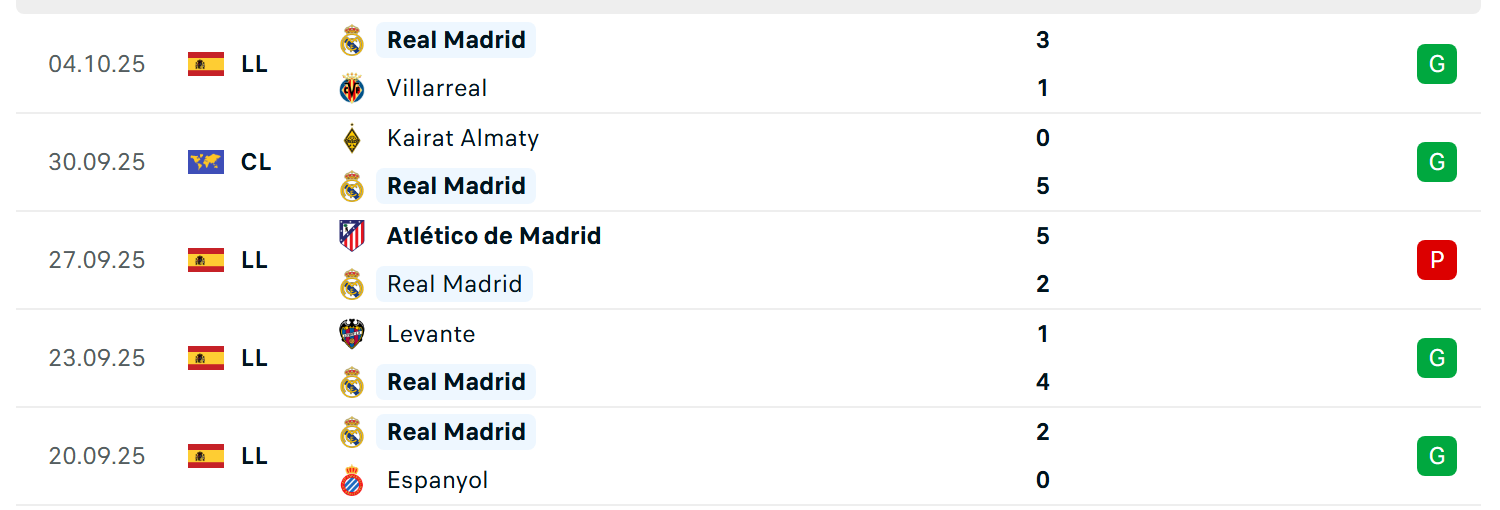Image resolution: width=1500 pixels, height=510 pixels.
Task: Click the Villarreal club crest icon
Action: [x=352, y=88]
